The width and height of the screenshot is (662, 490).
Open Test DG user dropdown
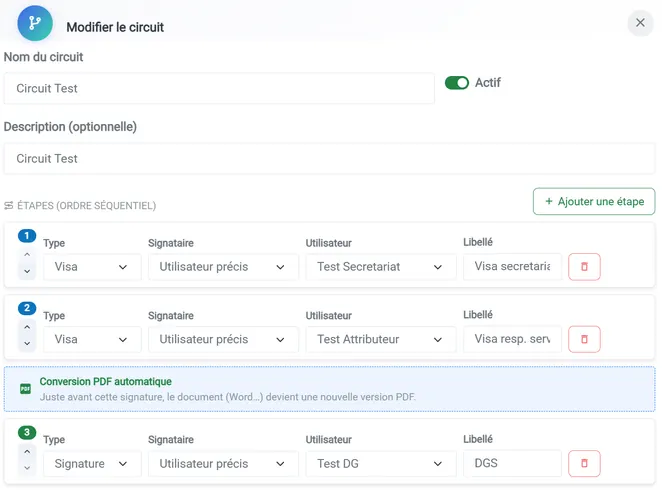(380, 464)
